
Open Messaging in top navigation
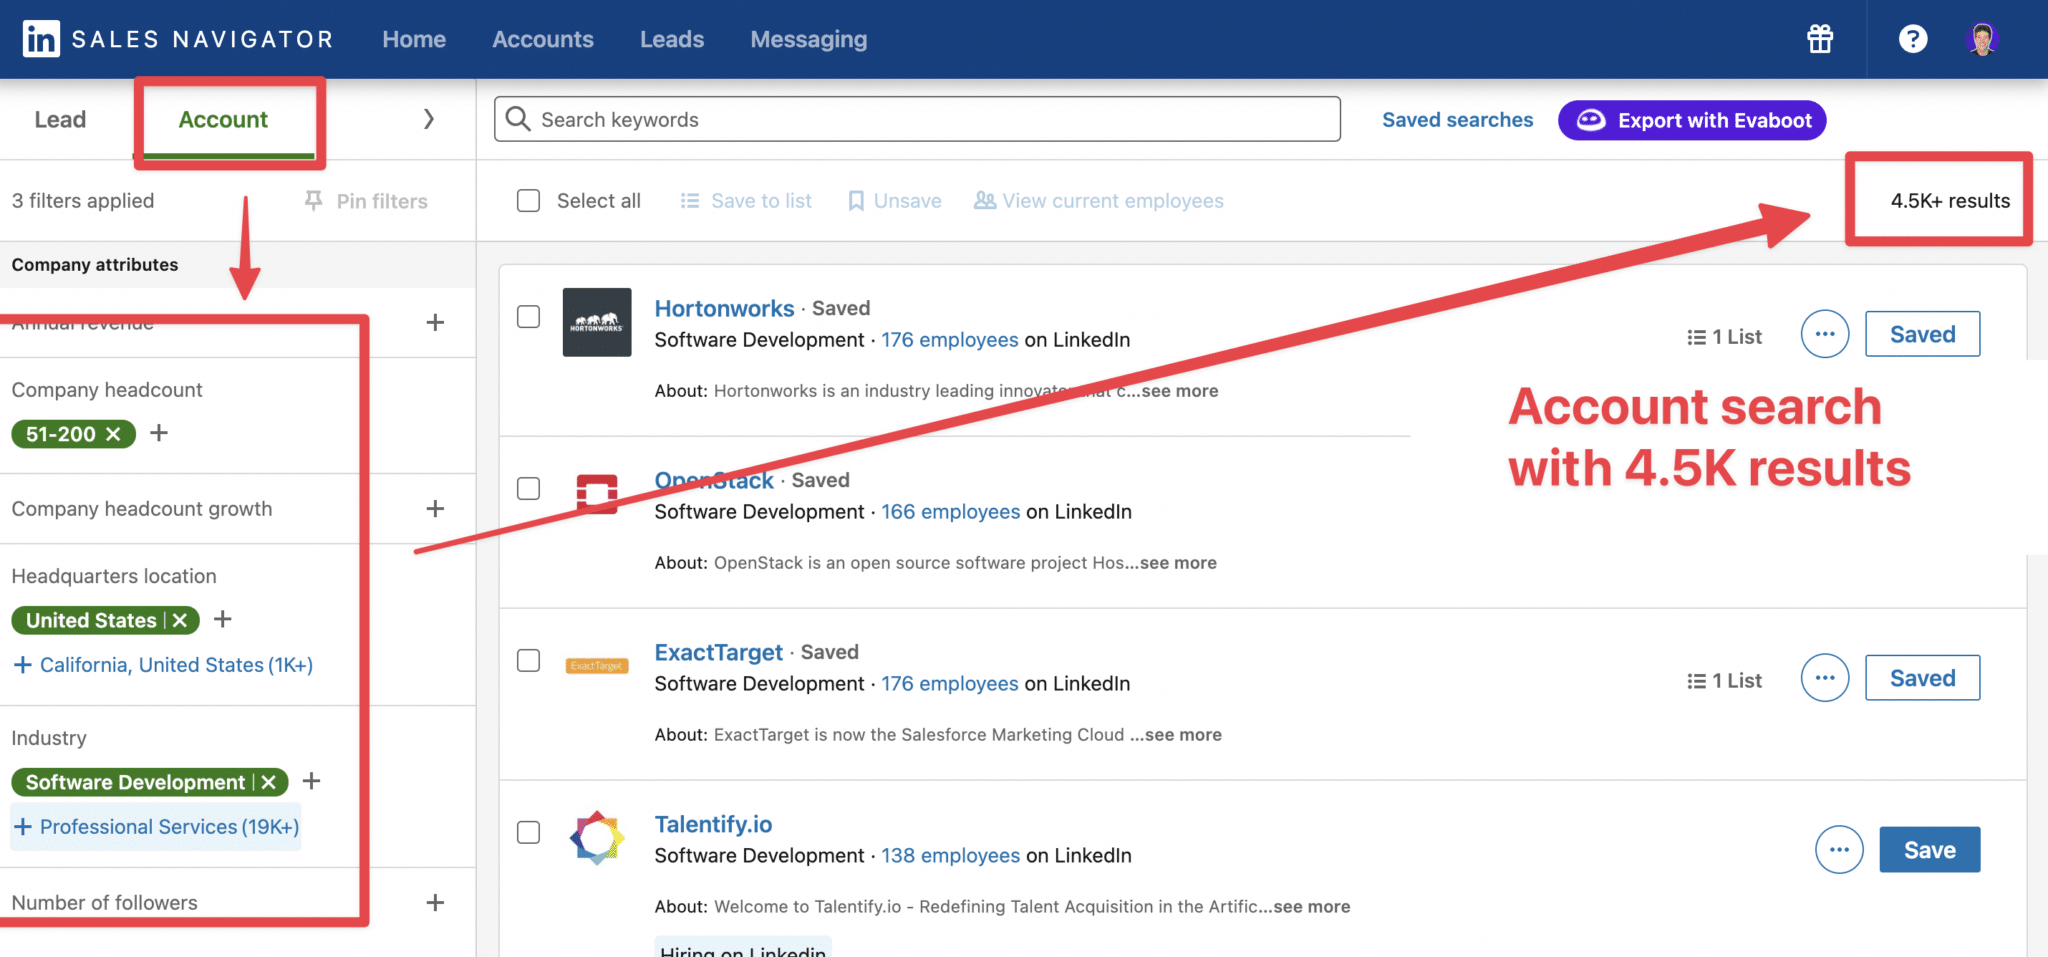[809, 39]
